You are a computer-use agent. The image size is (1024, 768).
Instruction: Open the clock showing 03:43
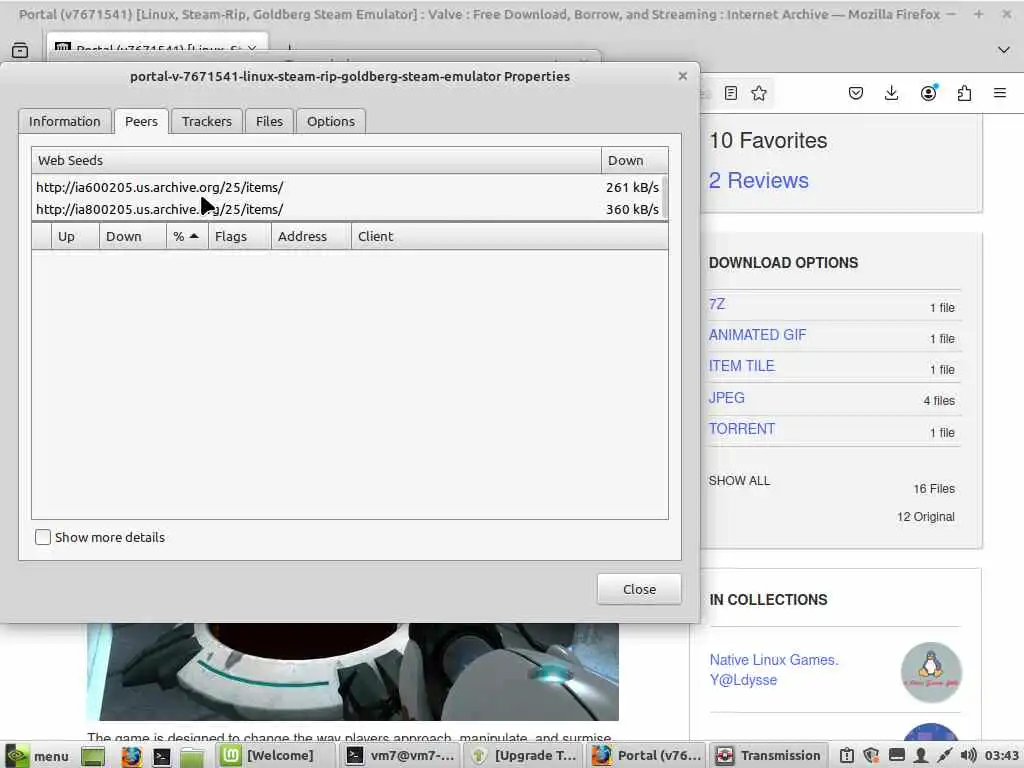[x=1001, y=756]
